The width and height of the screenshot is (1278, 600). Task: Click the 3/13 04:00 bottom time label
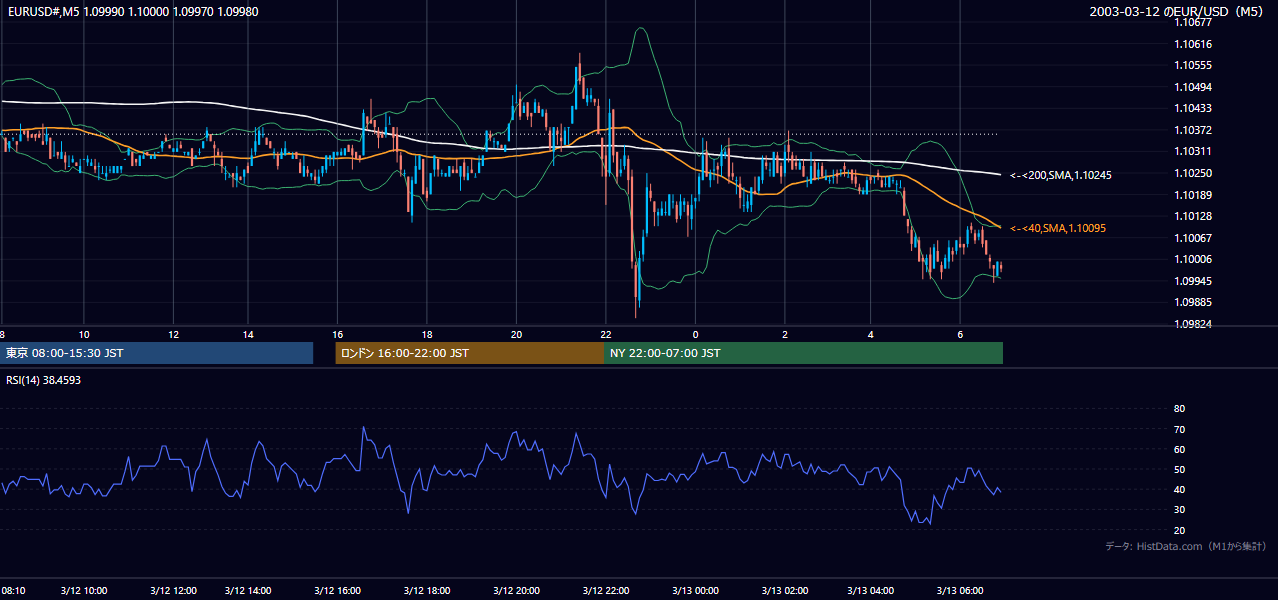[871, 590]
